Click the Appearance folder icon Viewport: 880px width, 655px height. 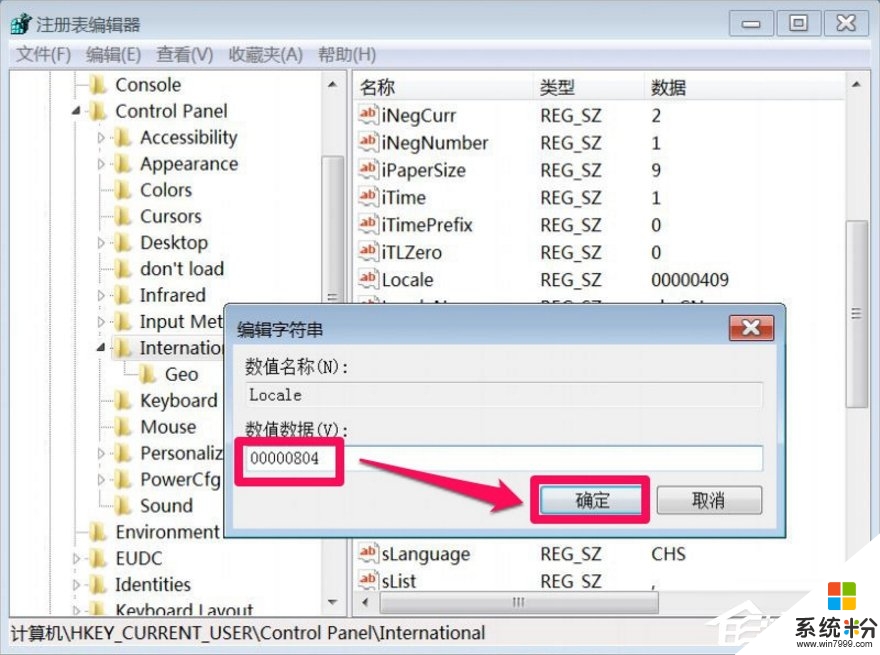point(123,164)
